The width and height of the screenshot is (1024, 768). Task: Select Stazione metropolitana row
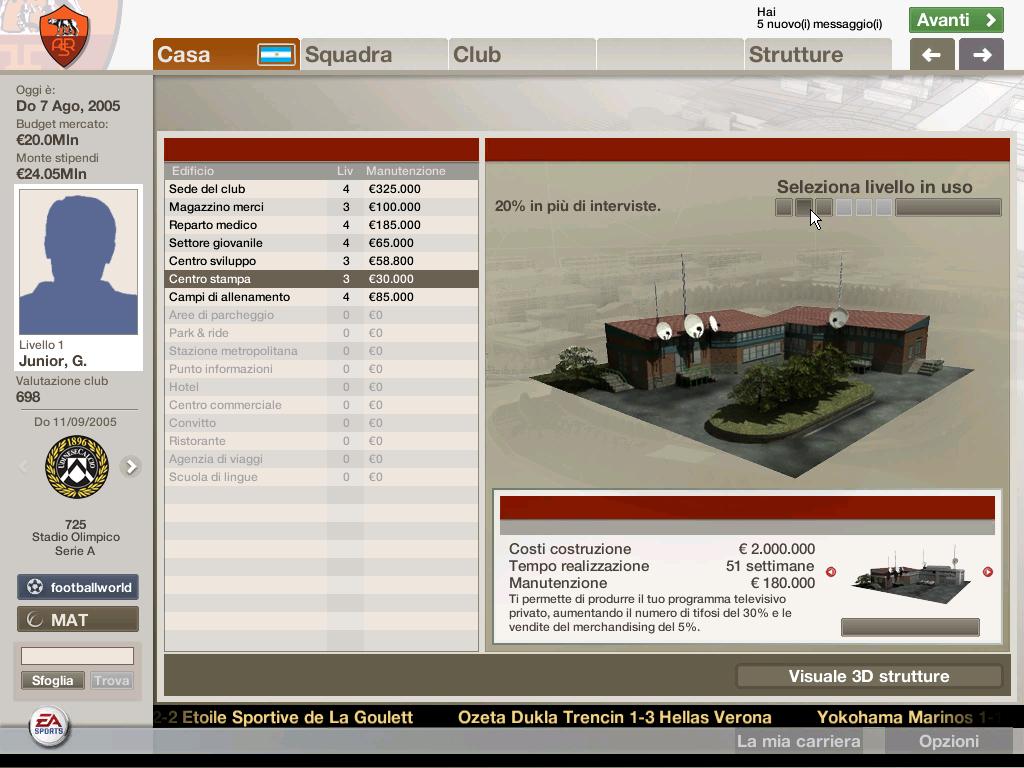pos(321,351)
